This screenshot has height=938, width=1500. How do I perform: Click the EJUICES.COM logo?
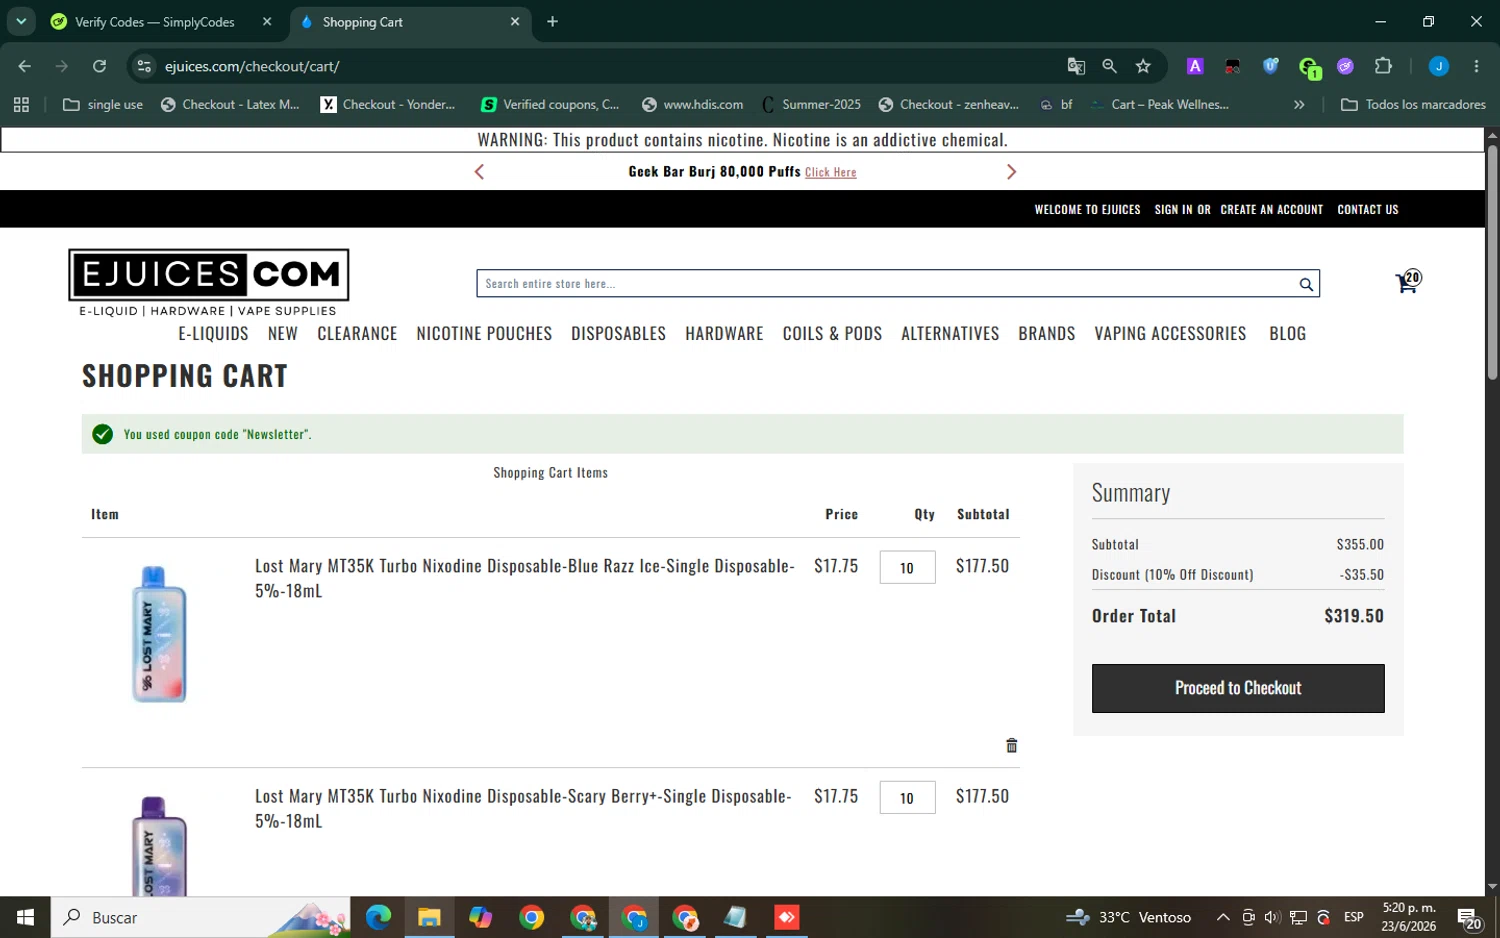[x=209, y=283]
